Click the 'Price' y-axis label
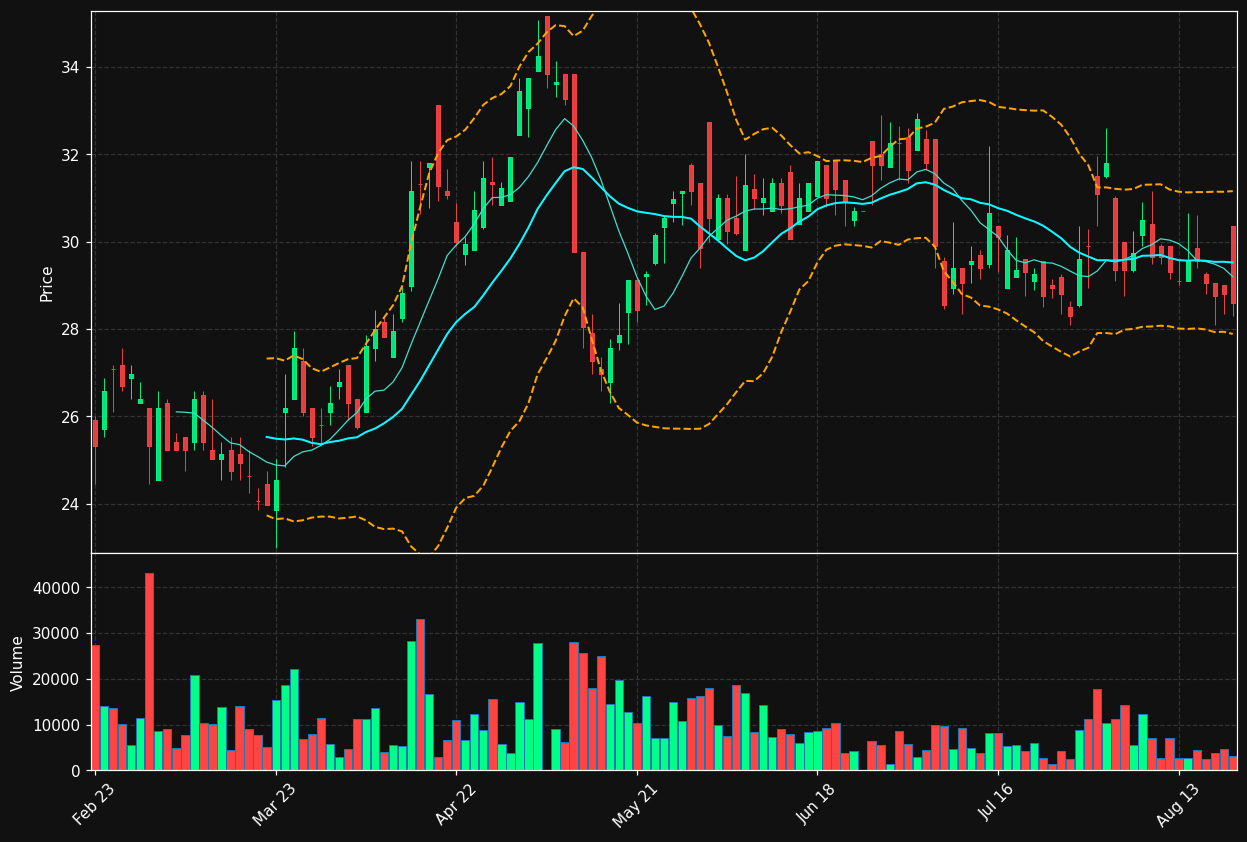This screenshot has width=1247, height=842. coord(46,283)
